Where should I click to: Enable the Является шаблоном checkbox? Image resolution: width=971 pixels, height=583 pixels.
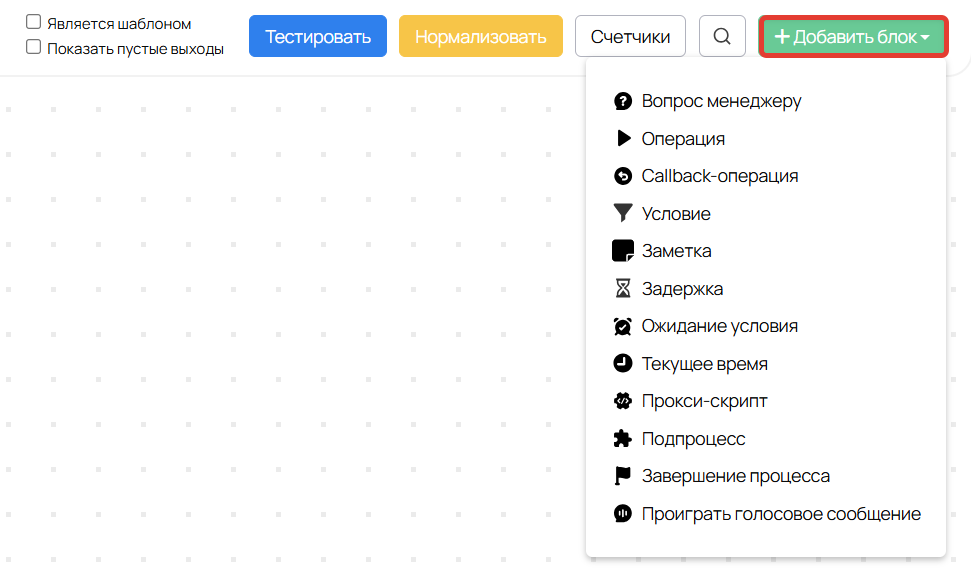pos(33,19)
